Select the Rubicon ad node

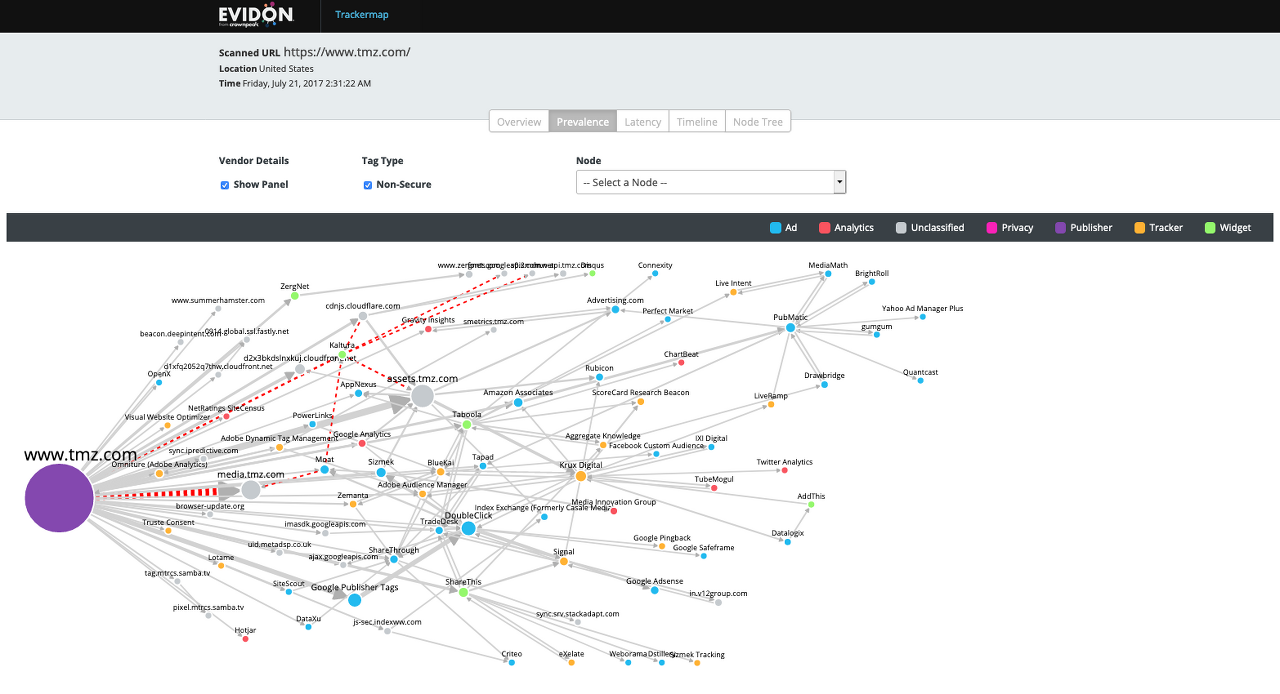[x=599, y=378]
